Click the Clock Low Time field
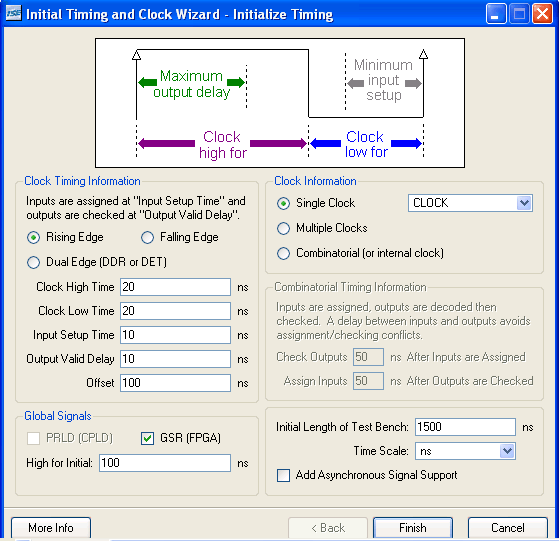The width and height of the screenshot is (559, 541). pyautogui.click(x=175, y=311)
